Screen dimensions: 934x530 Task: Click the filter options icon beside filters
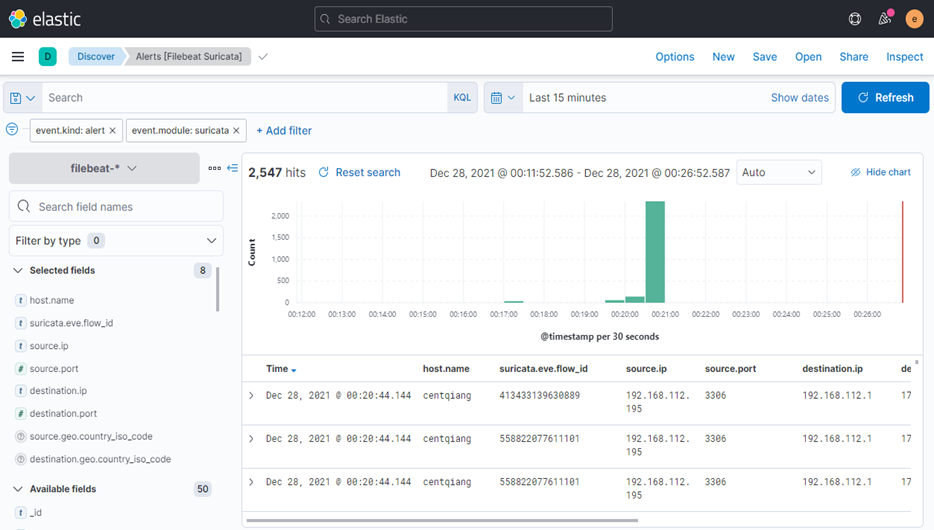[x=12, y=130]
